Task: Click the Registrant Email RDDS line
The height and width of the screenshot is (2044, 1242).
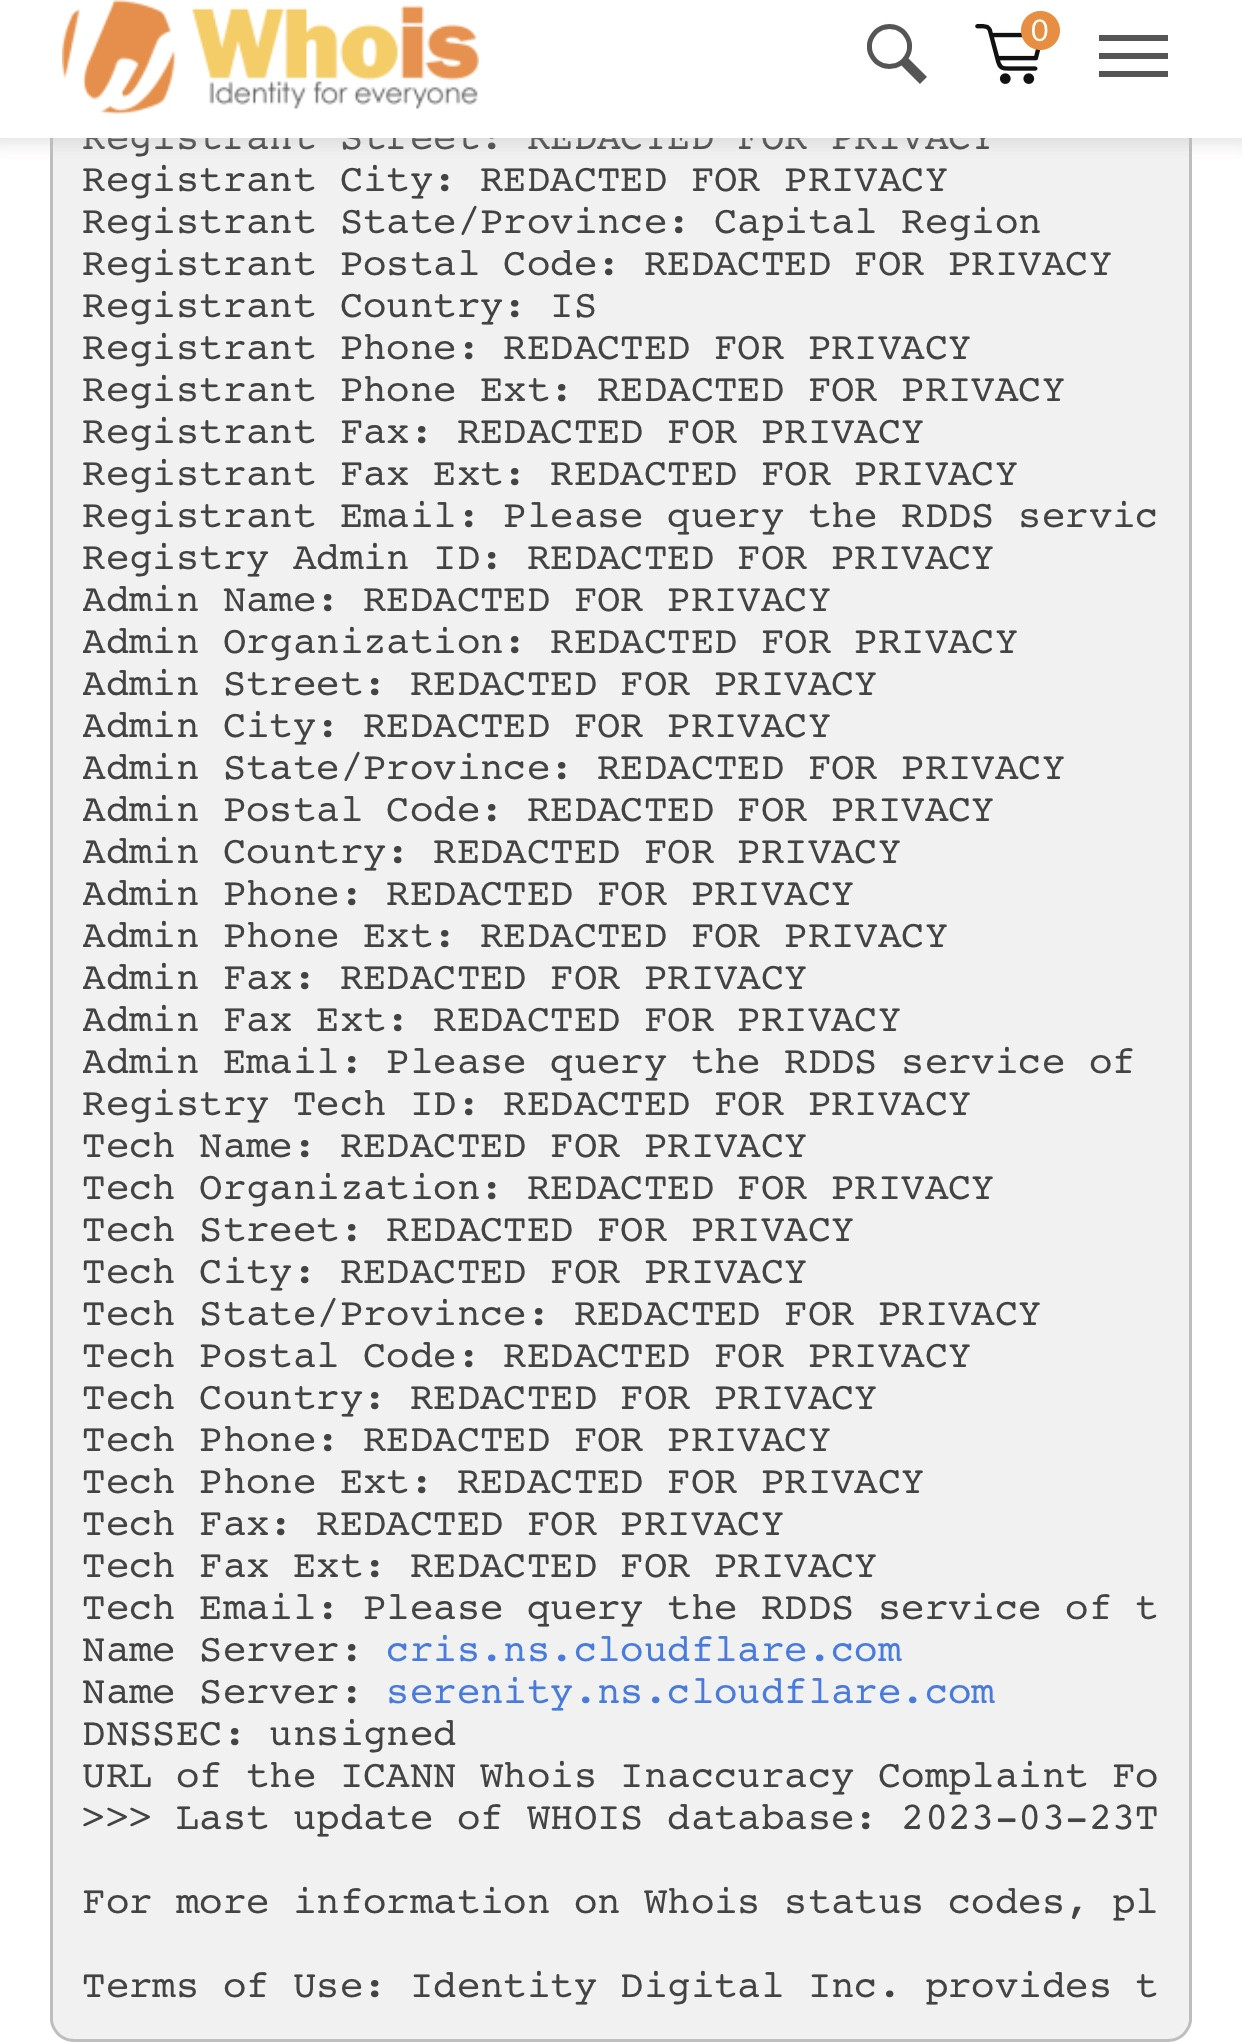Action: point(619,516)
